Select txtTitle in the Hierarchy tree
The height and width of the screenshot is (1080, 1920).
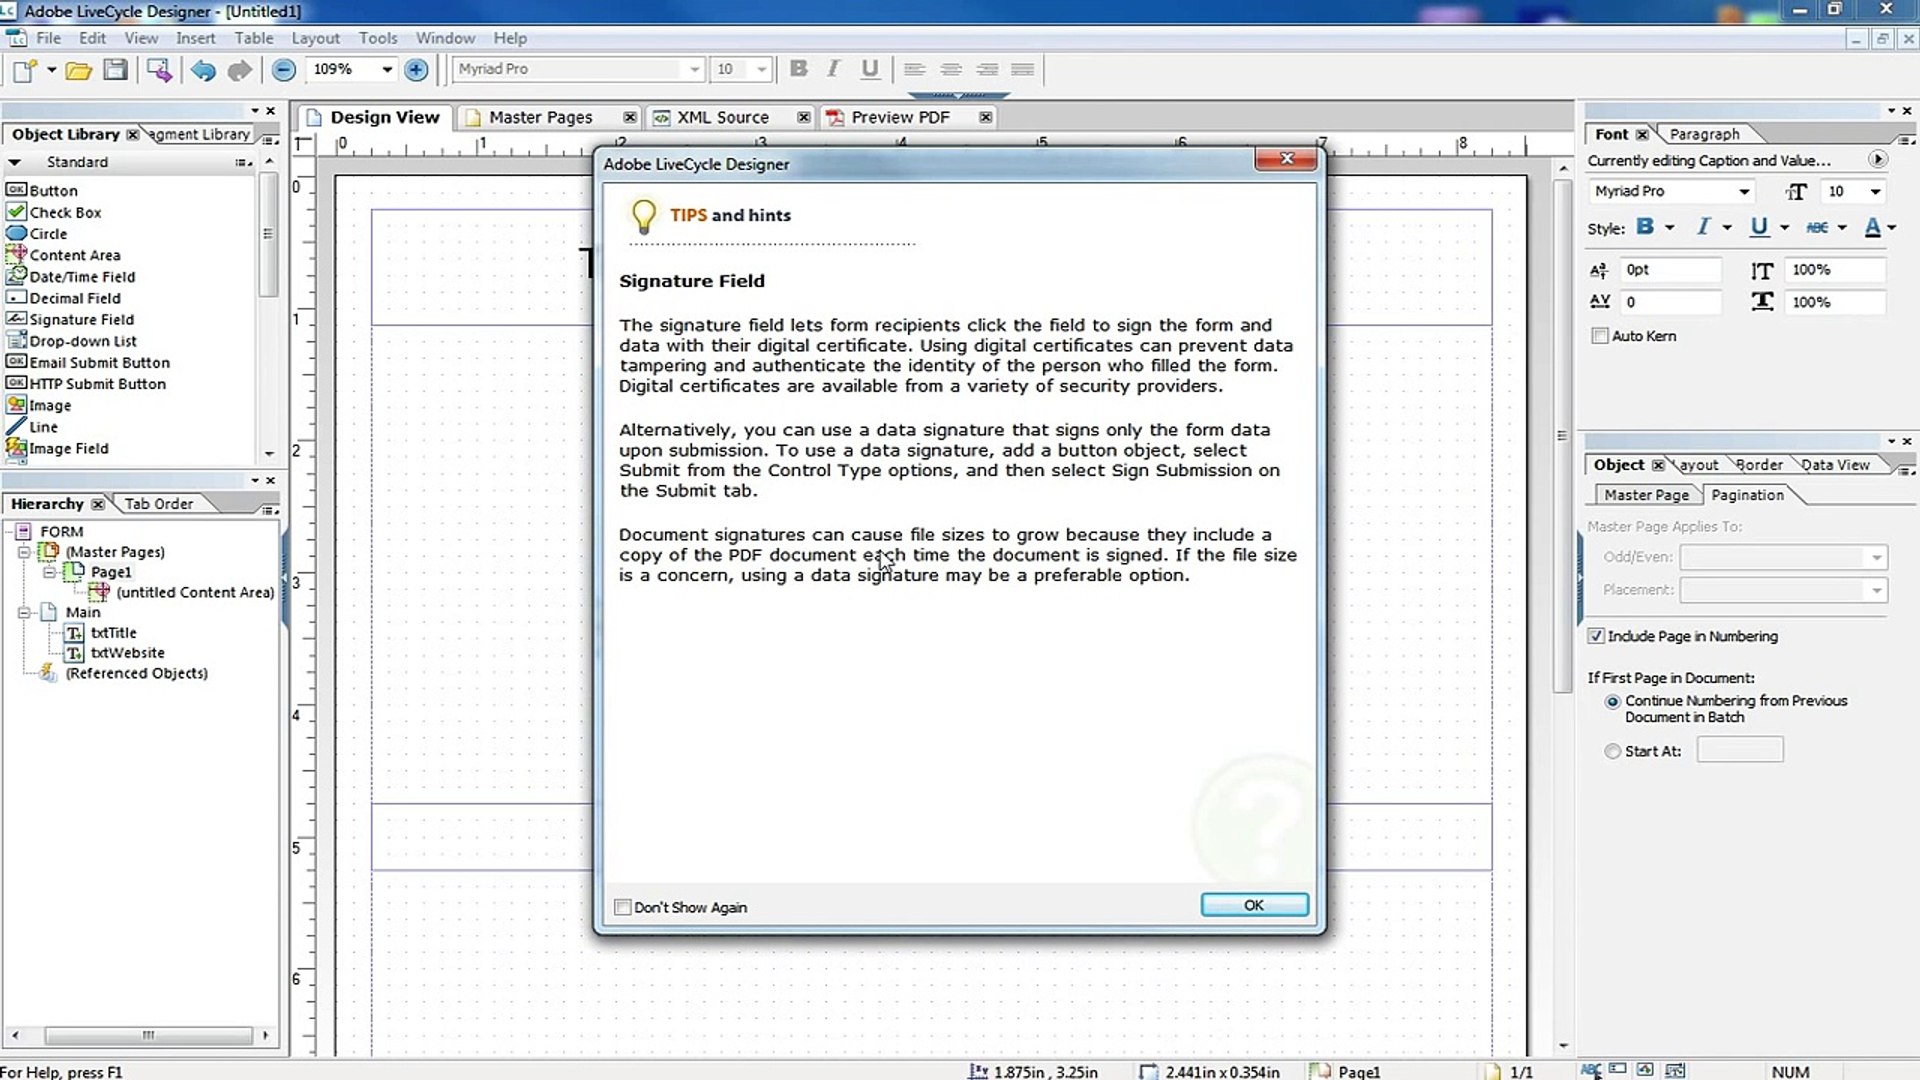pyautogui.click(x=113, y=633)
